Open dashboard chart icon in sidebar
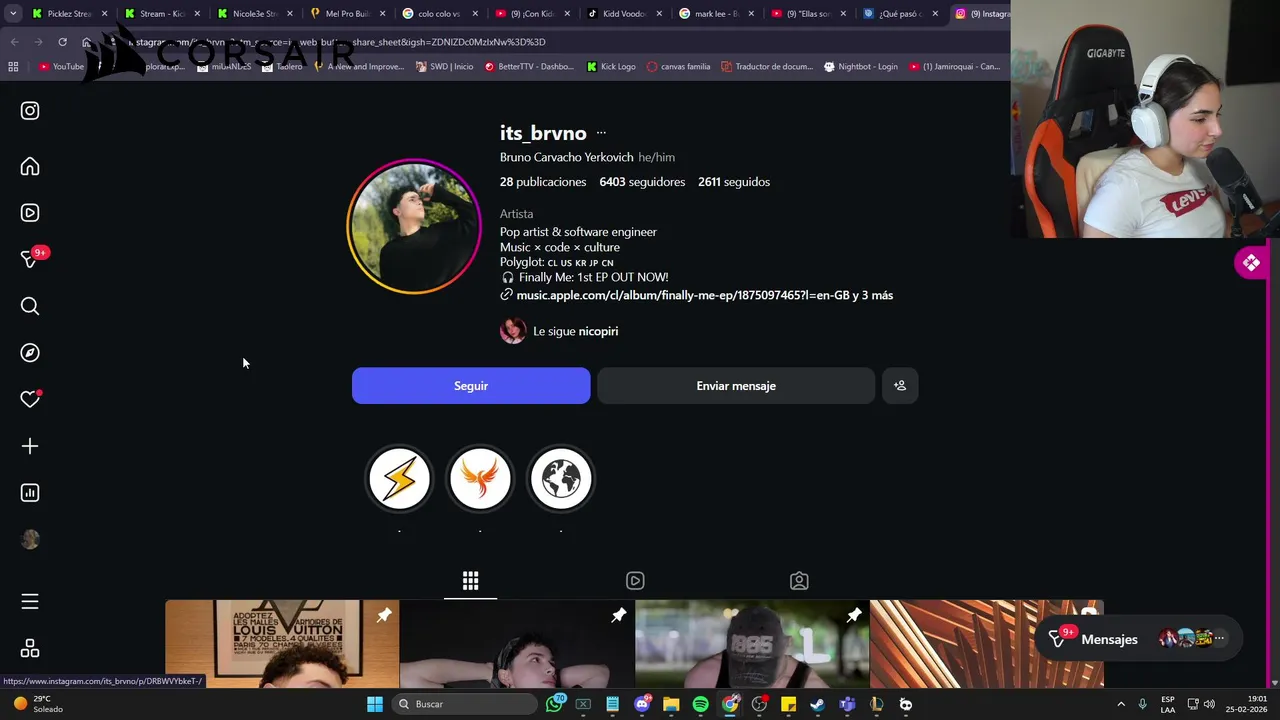 coord(30,493)
